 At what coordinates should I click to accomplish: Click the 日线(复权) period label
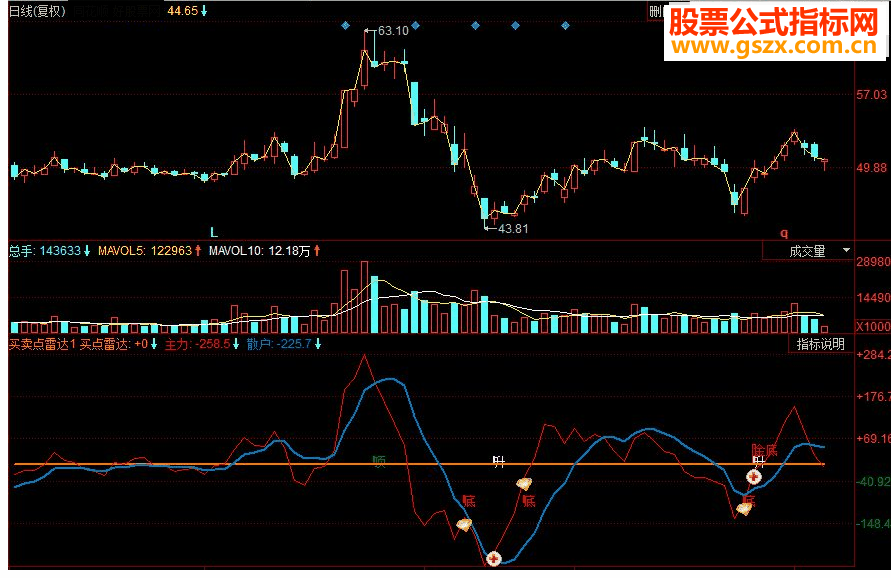coord(37,11)
